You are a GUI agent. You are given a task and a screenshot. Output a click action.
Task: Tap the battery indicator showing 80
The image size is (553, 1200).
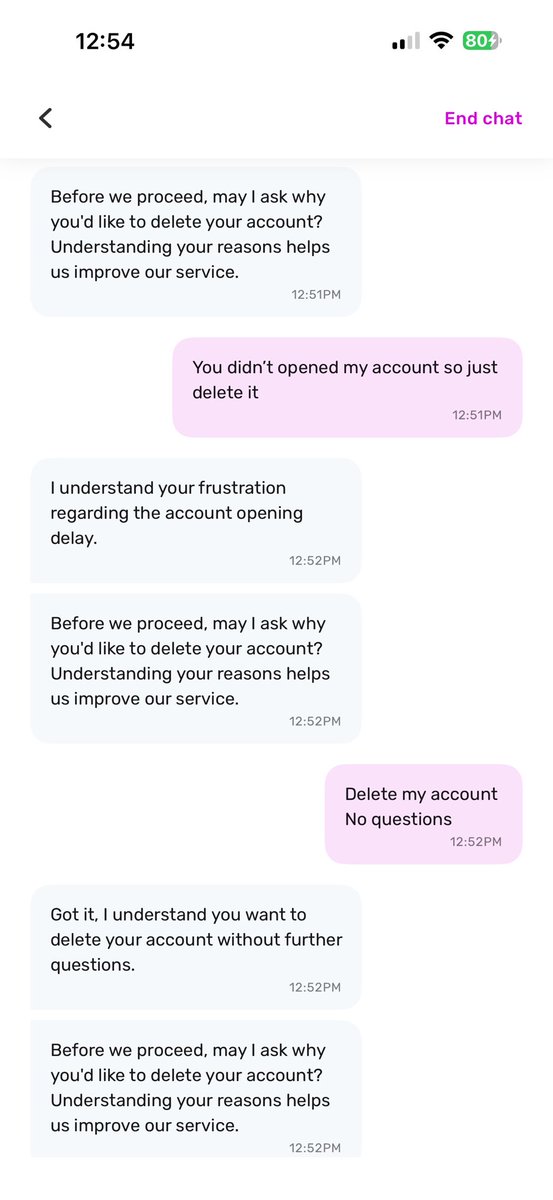tap(481, 41)
